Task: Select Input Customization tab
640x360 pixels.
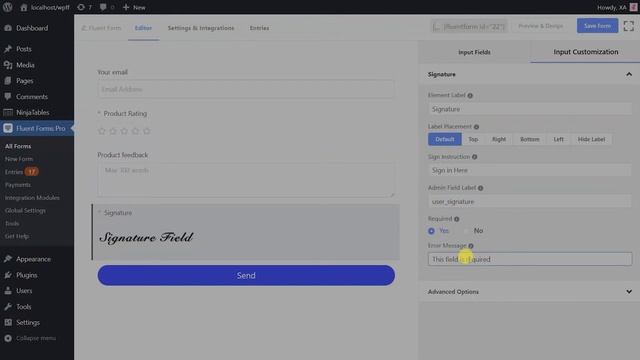Action: pos(585,52)
